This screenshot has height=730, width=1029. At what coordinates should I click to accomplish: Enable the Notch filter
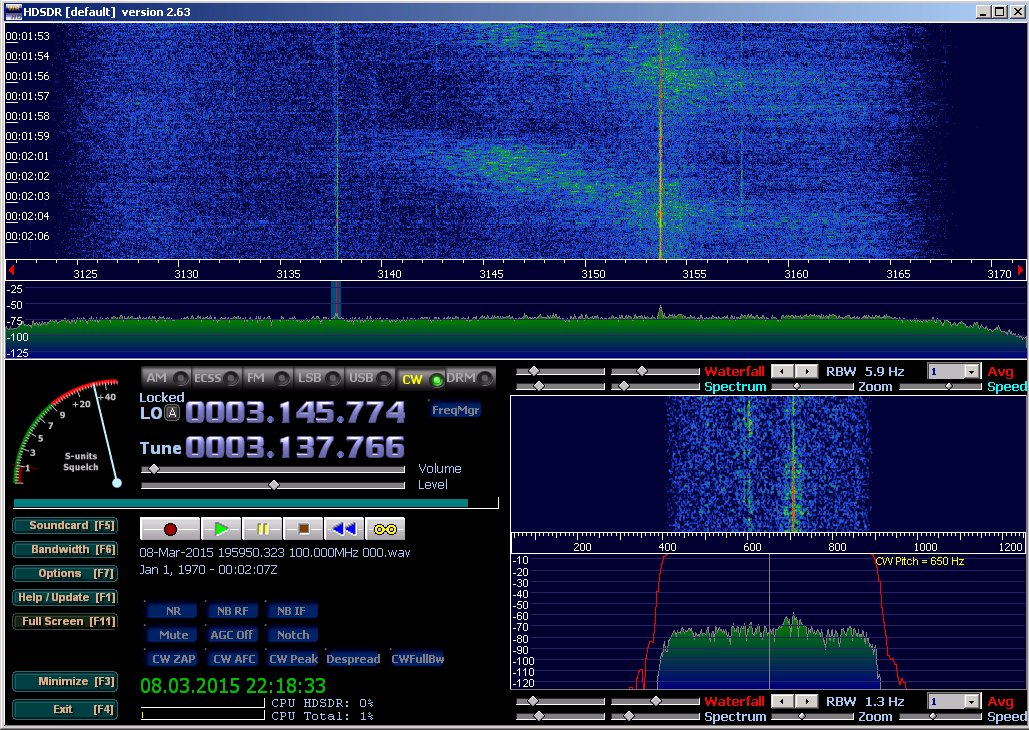click(293, 635)
